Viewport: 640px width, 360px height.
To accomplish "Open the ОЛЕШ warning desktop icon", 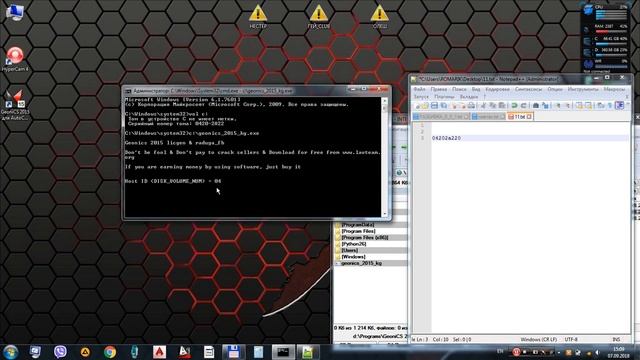I will pyautogui.click(x=380, y=16).
